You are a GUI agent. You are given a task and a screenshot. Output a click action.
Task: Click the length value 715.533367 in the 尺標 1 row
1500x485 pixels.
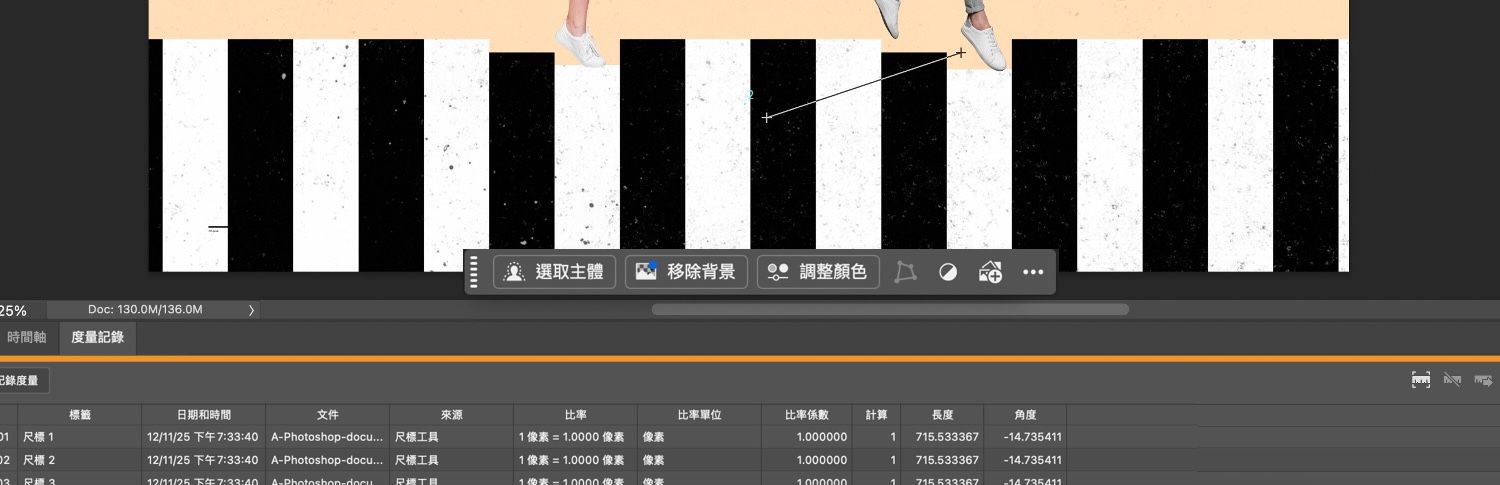click(947, 437)
